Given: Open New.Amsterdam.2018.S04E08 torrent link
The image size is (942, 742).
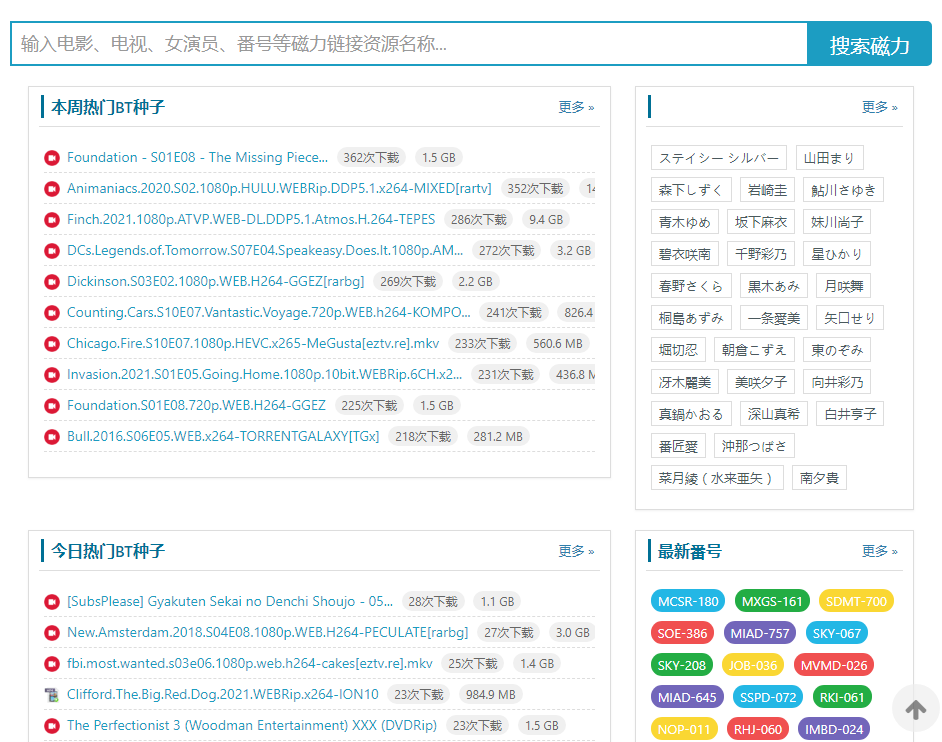Looking at the screenshot, I should (x=267, y=633).
